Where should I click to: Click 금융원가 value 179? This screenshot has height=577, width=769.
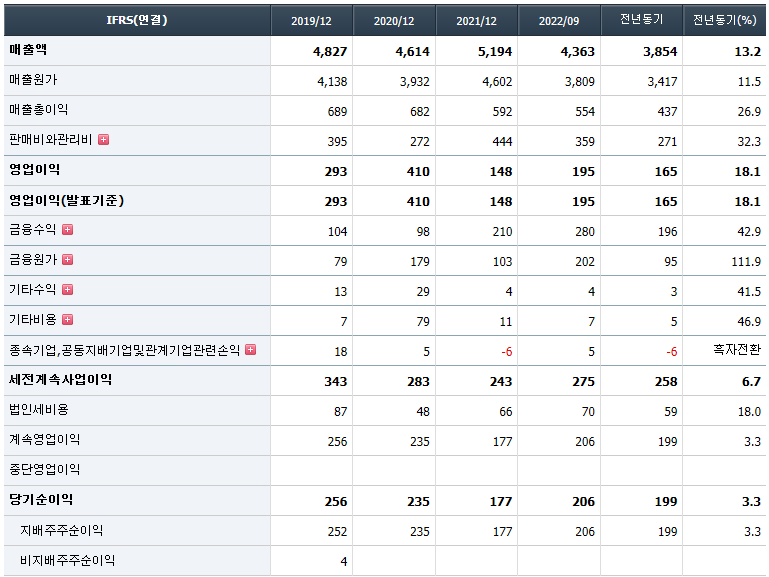tap(420, 262)
